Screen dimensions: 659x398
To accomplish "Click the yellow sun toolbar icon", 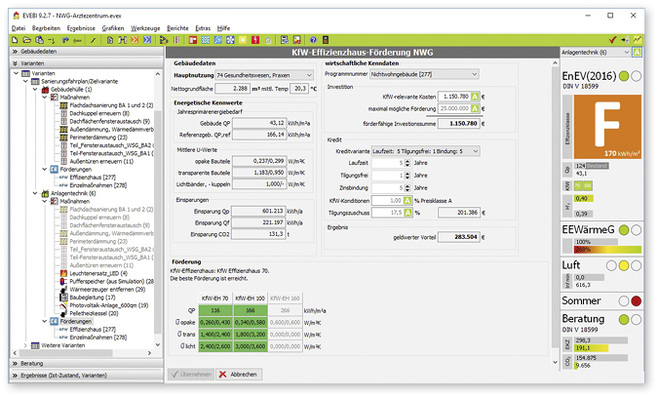I will point(243,40).
